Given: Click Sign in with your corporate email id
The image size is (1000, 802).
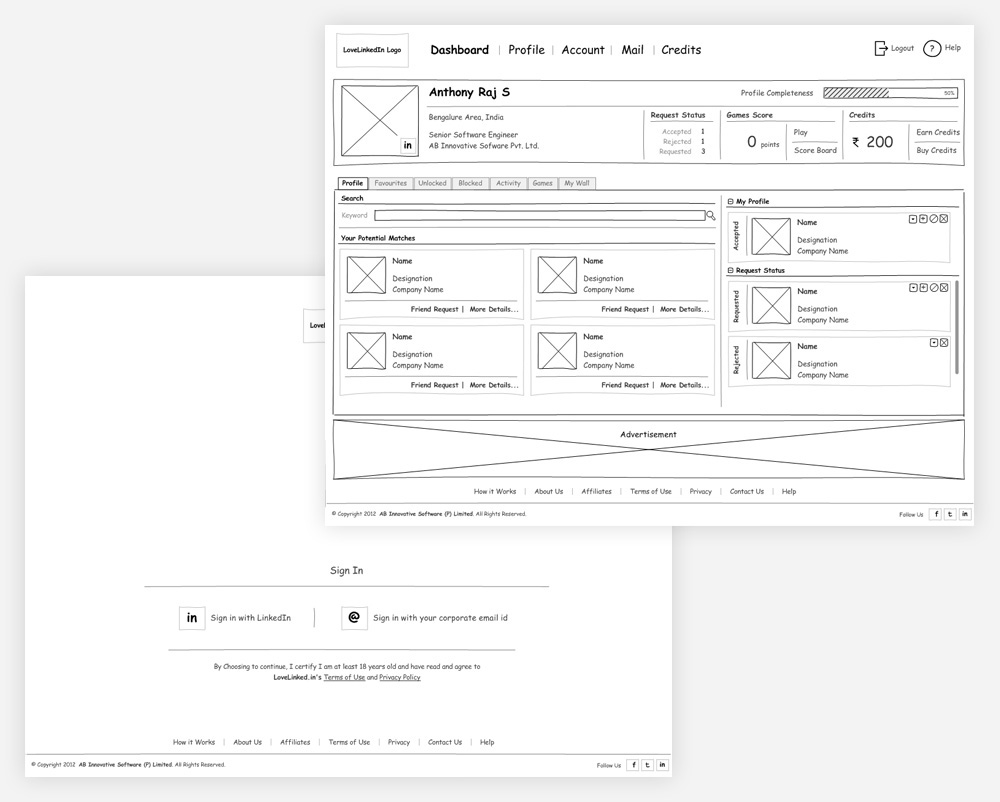Looking at the screenshot, I should click(441, 618).
